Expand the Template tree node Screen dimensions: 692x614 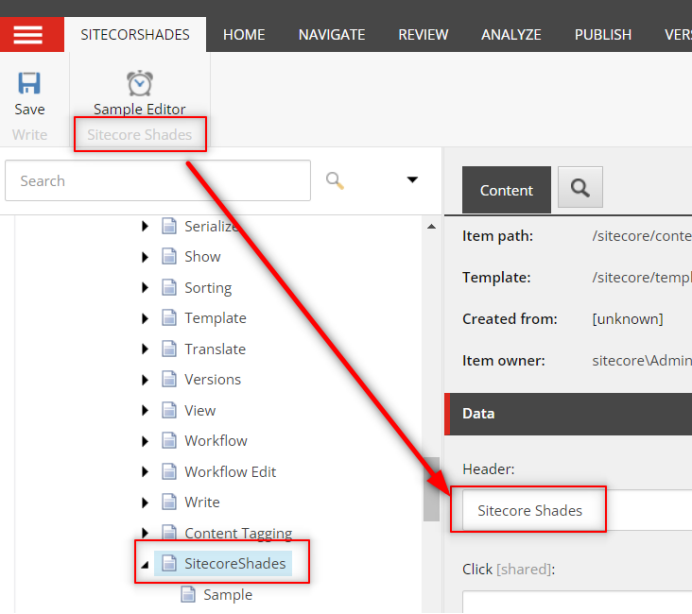point(145,318)
